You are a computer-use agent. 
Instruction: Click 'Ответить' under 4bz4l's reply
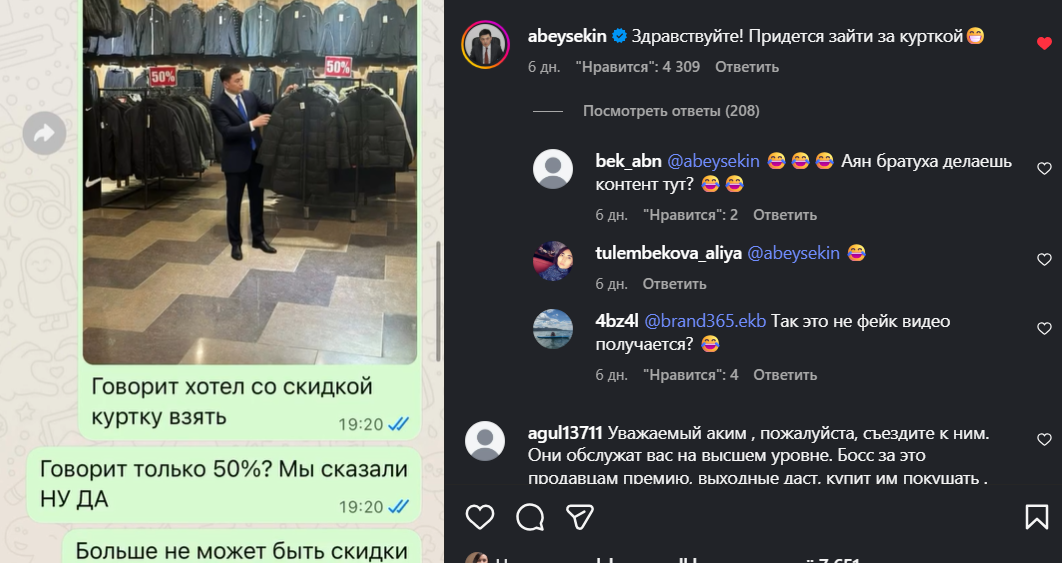[x=785, y=375]
